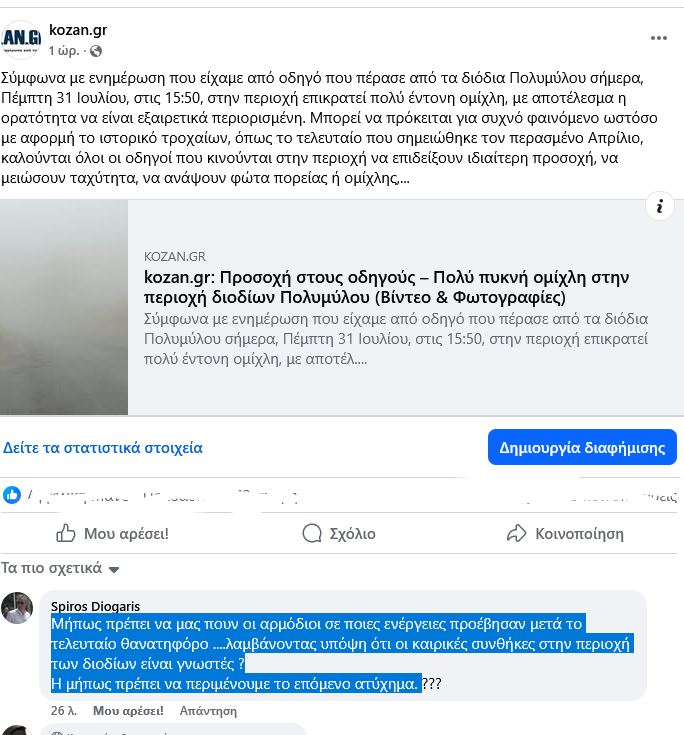This screenshot has height=735, width=684.
Task: Expand the 'Τα πιο σχετικά' comment sorting dropdown
Action: click(60, 568)
